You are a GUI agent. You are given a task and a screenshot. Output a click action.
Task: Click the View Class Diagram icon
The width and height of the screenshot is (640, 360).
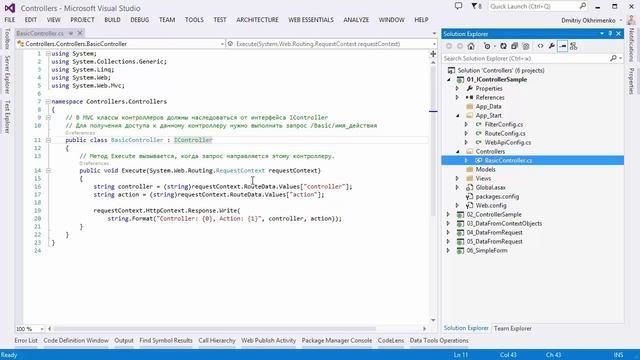[x=573, y=46]
